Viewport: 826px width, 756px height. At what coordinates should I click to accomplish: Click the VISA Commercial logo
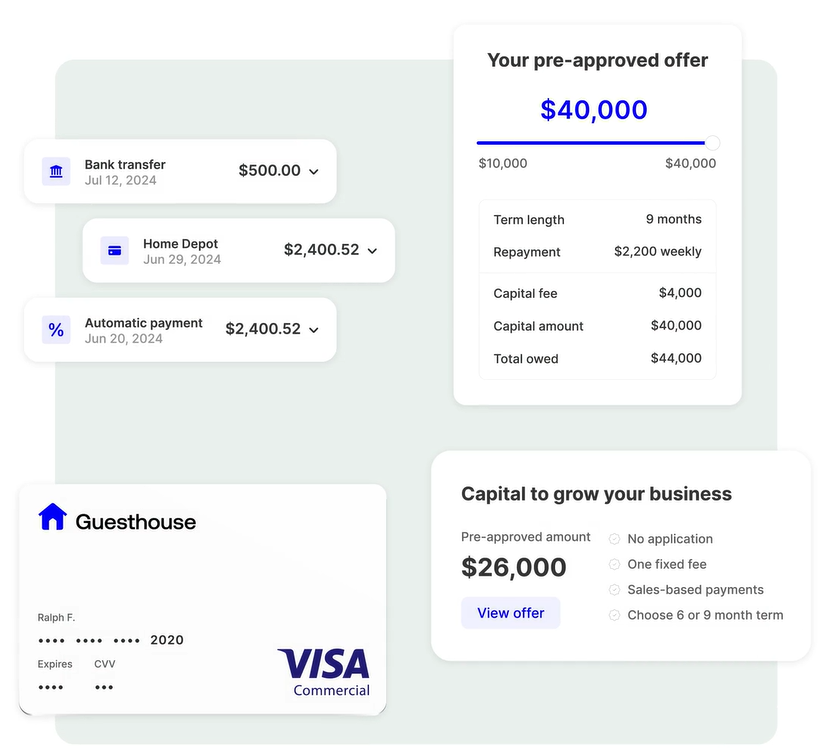[324, 672]
